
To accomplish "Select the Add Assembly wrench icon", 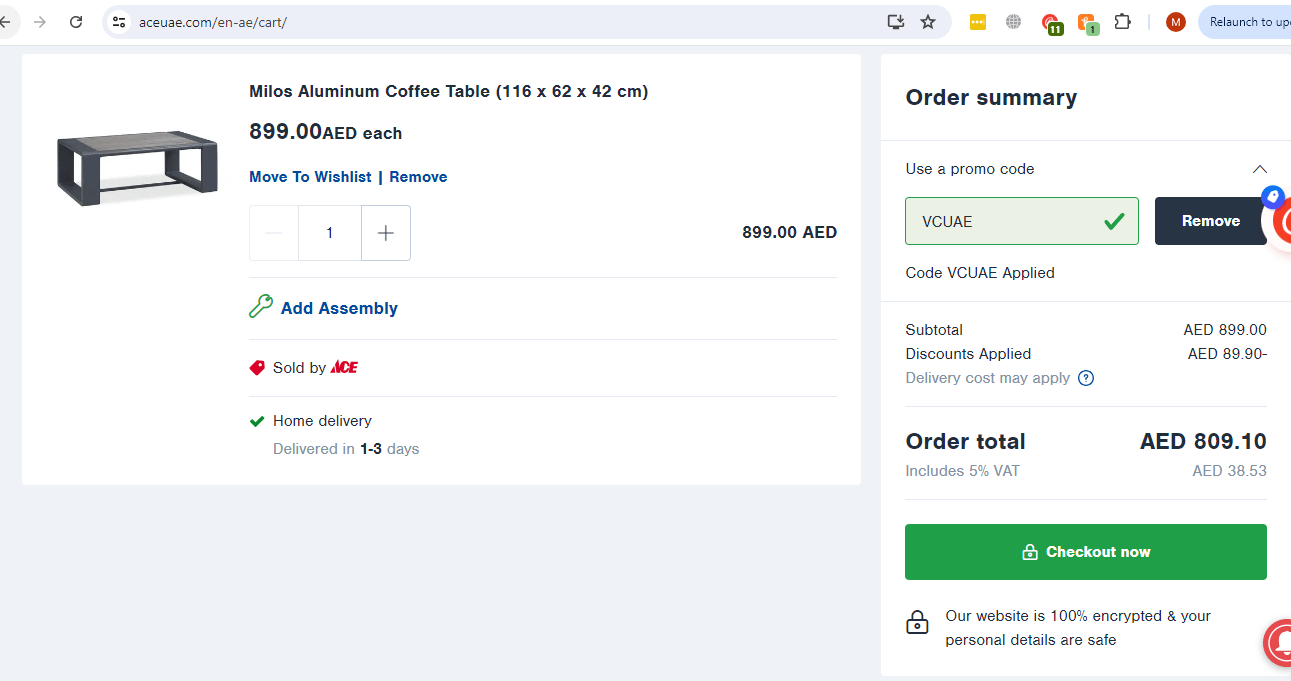I will (x=261, y=306).
